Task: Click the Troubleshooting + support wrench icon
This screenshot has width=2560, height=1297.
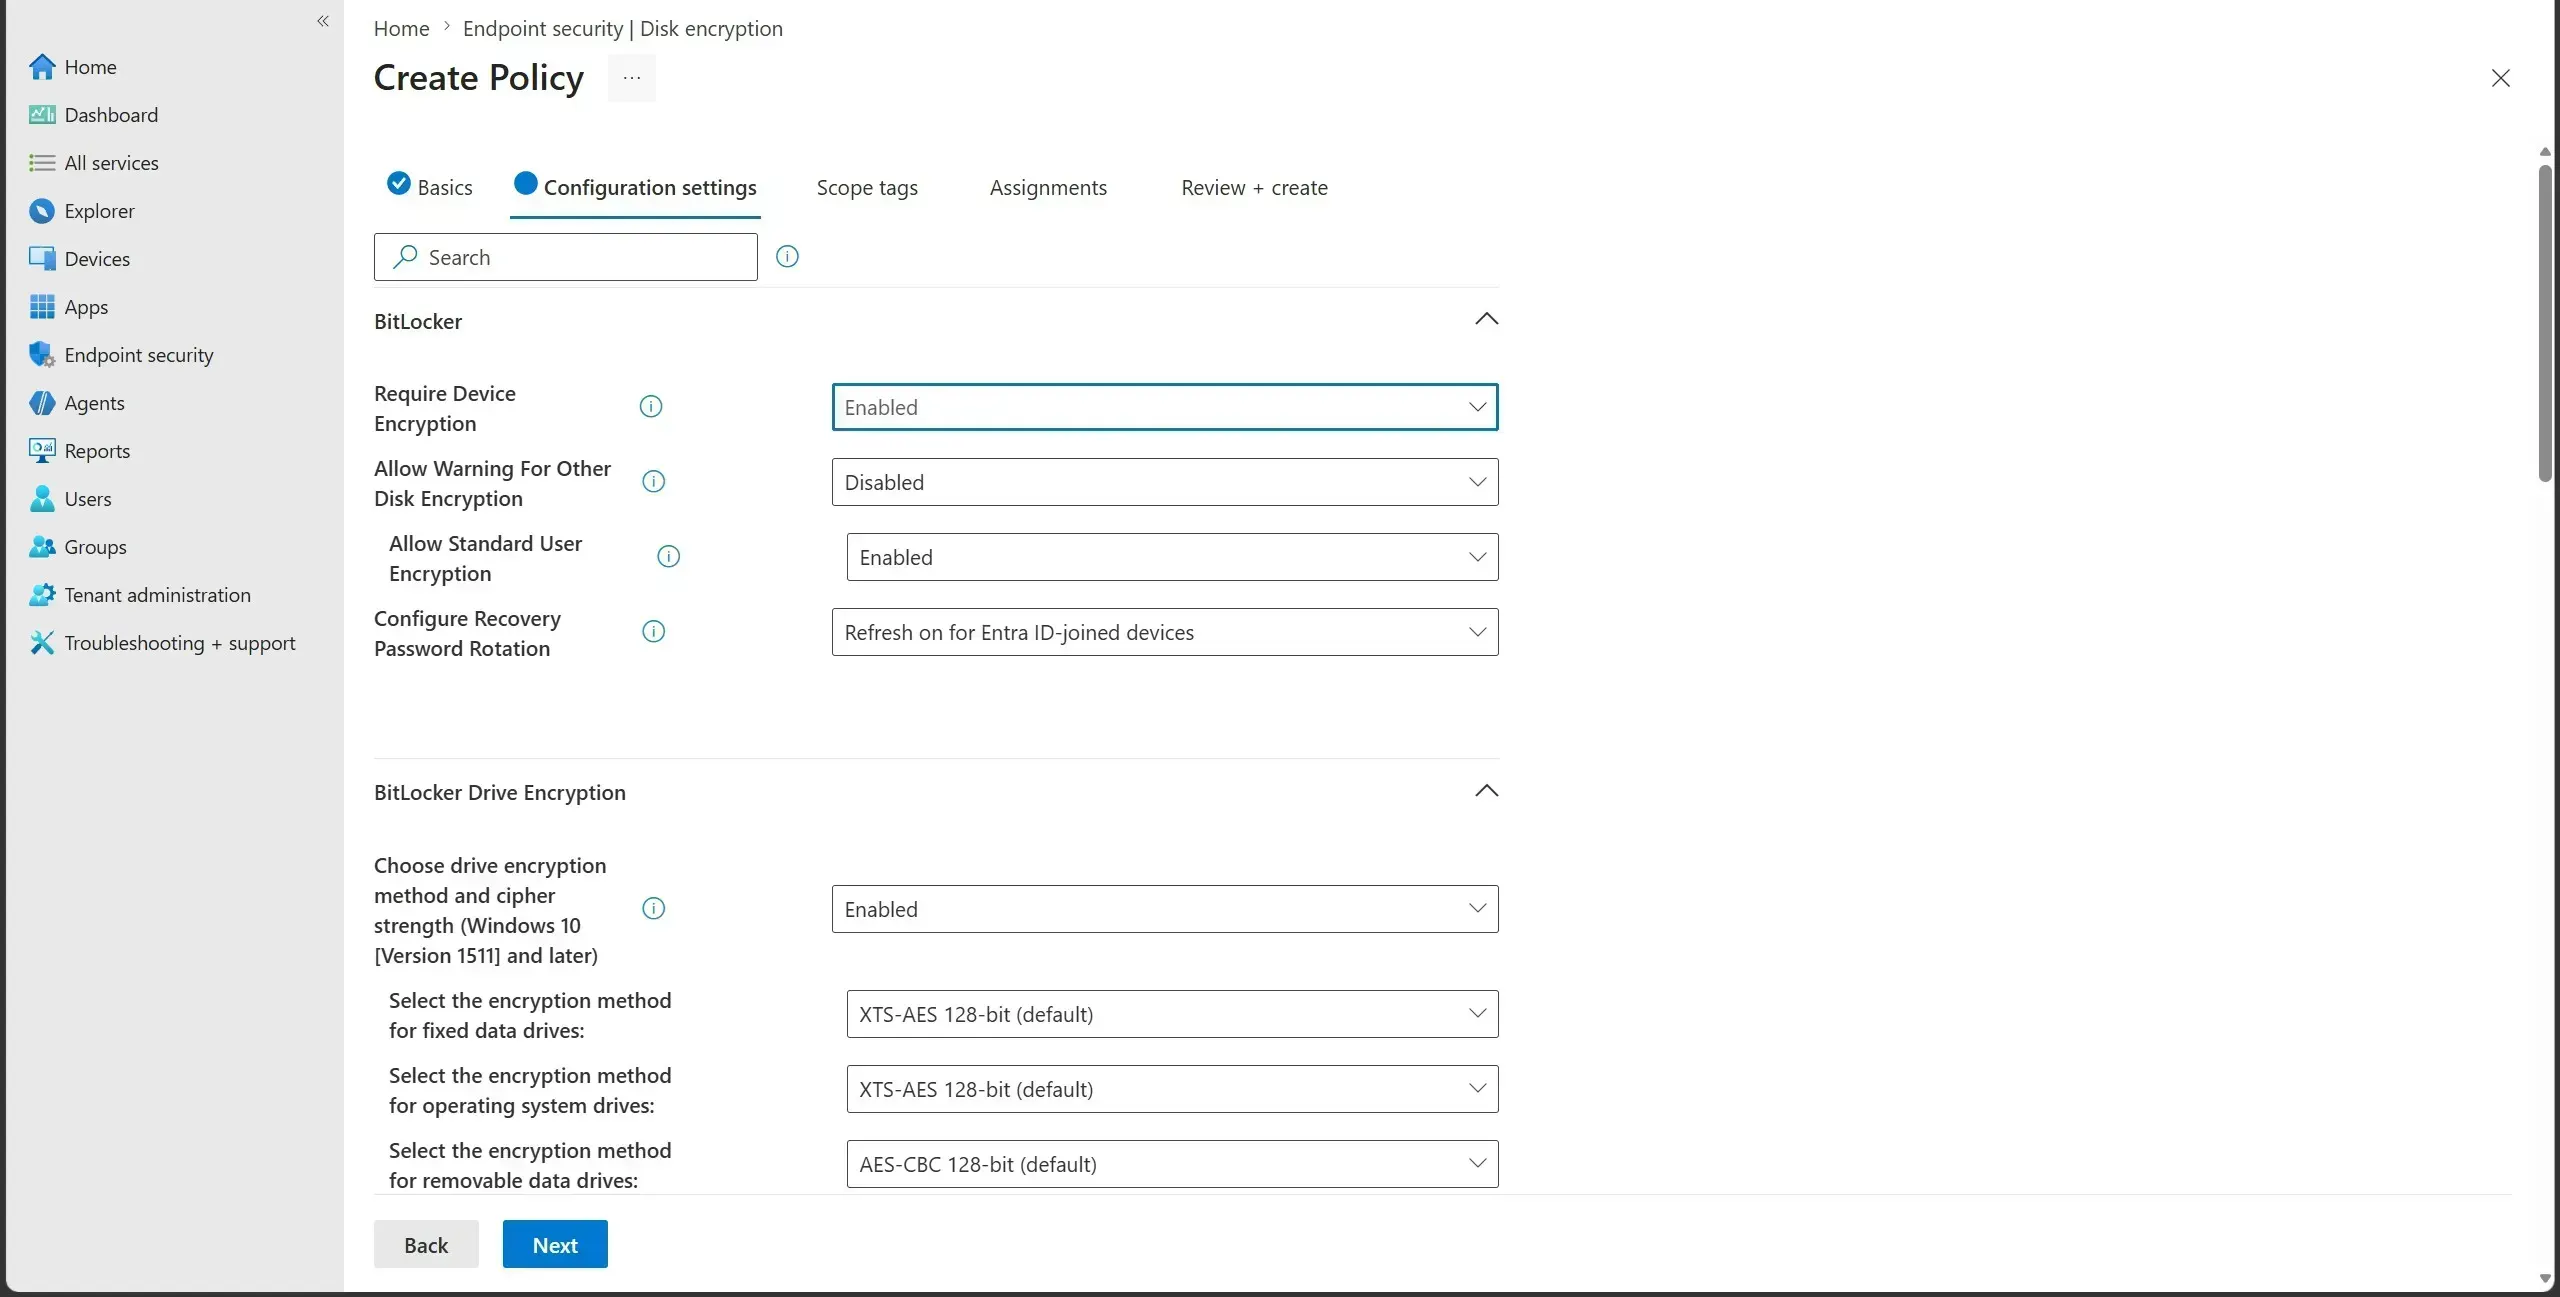Action: (x=42, y=643)
